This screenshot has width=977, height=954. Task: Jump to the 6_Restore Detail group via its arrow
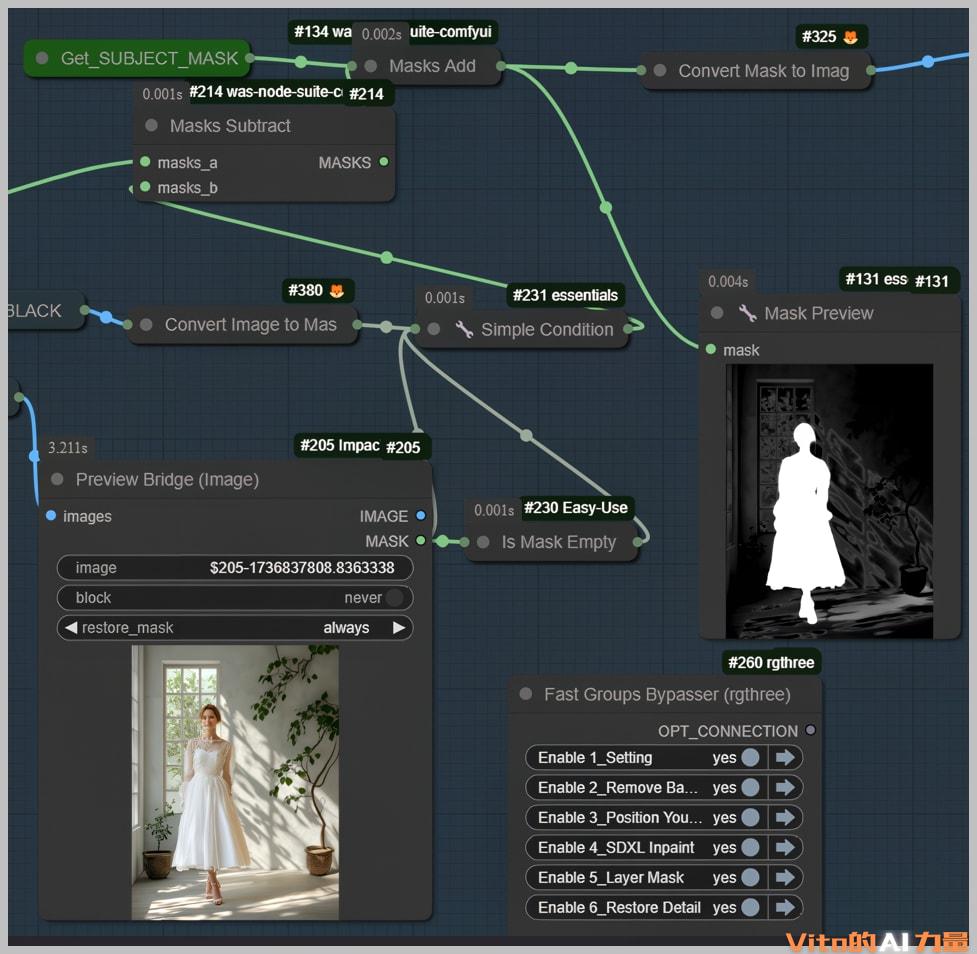(785, 907)
